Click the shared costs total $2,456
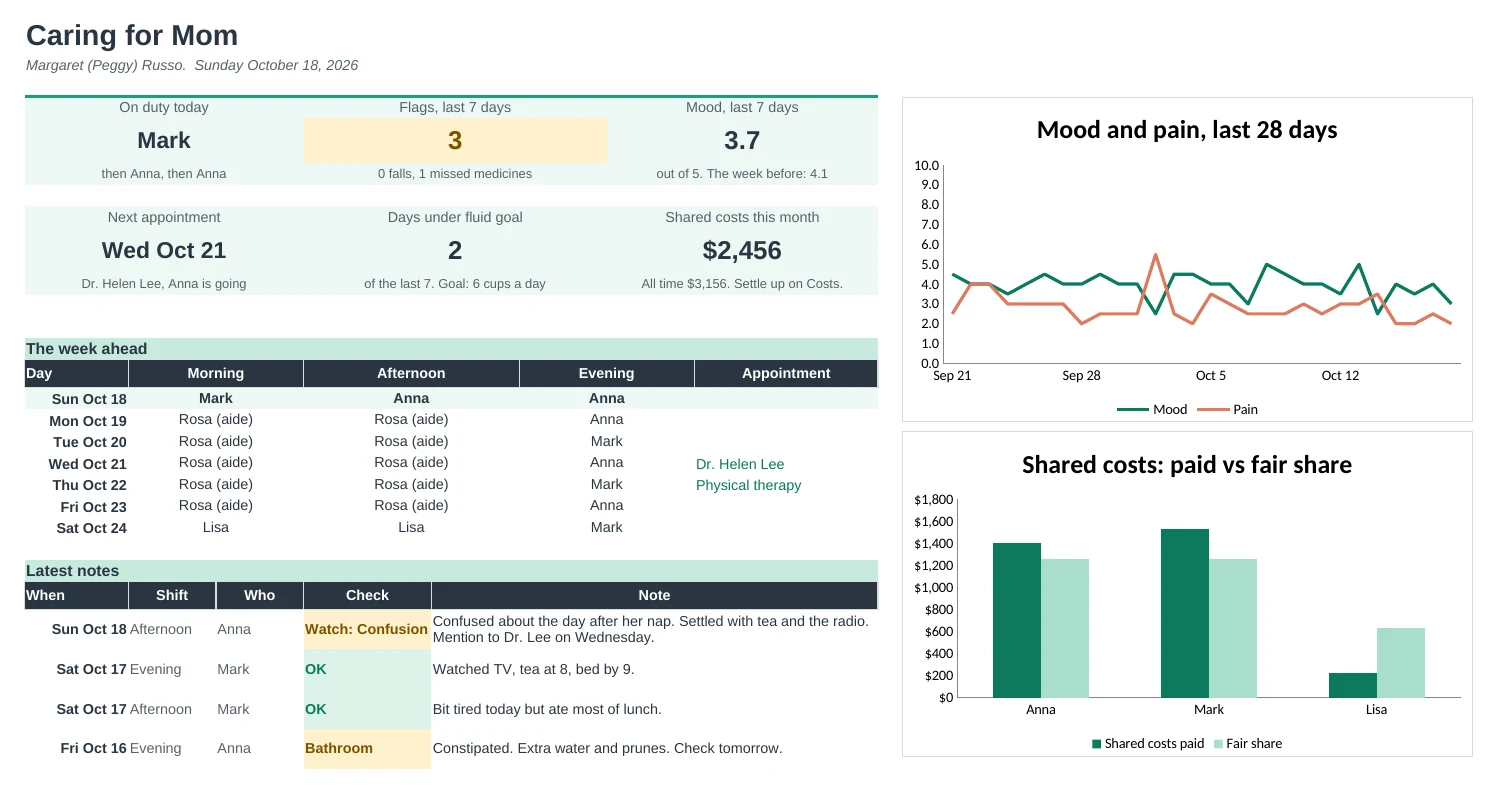Viewport: 1497px width, 793px height. [742, 251]
